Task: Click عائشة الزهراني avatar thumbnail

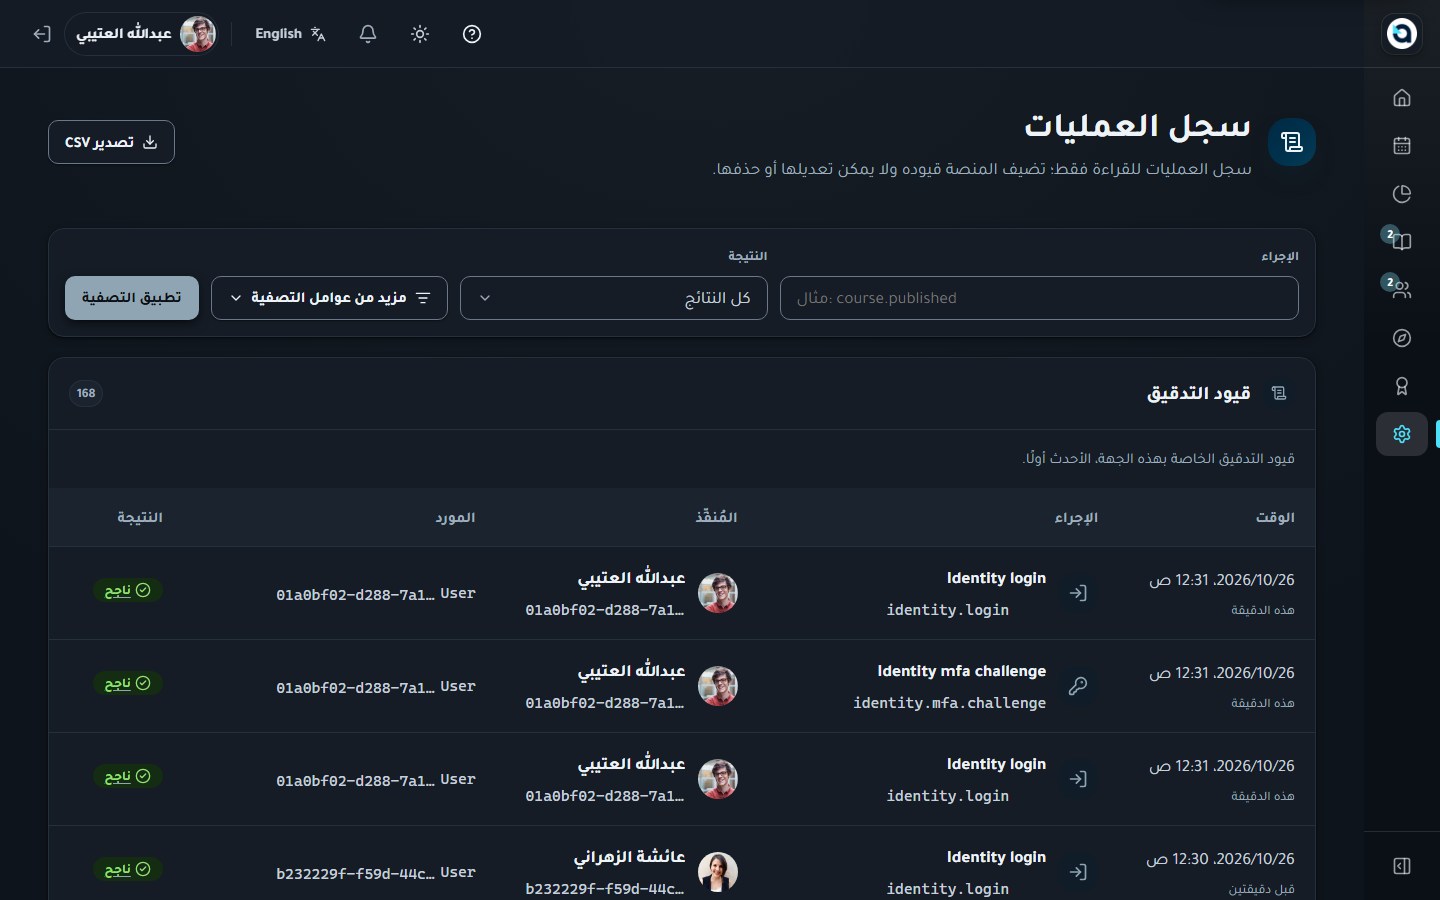Action: [x=718, y=872]
